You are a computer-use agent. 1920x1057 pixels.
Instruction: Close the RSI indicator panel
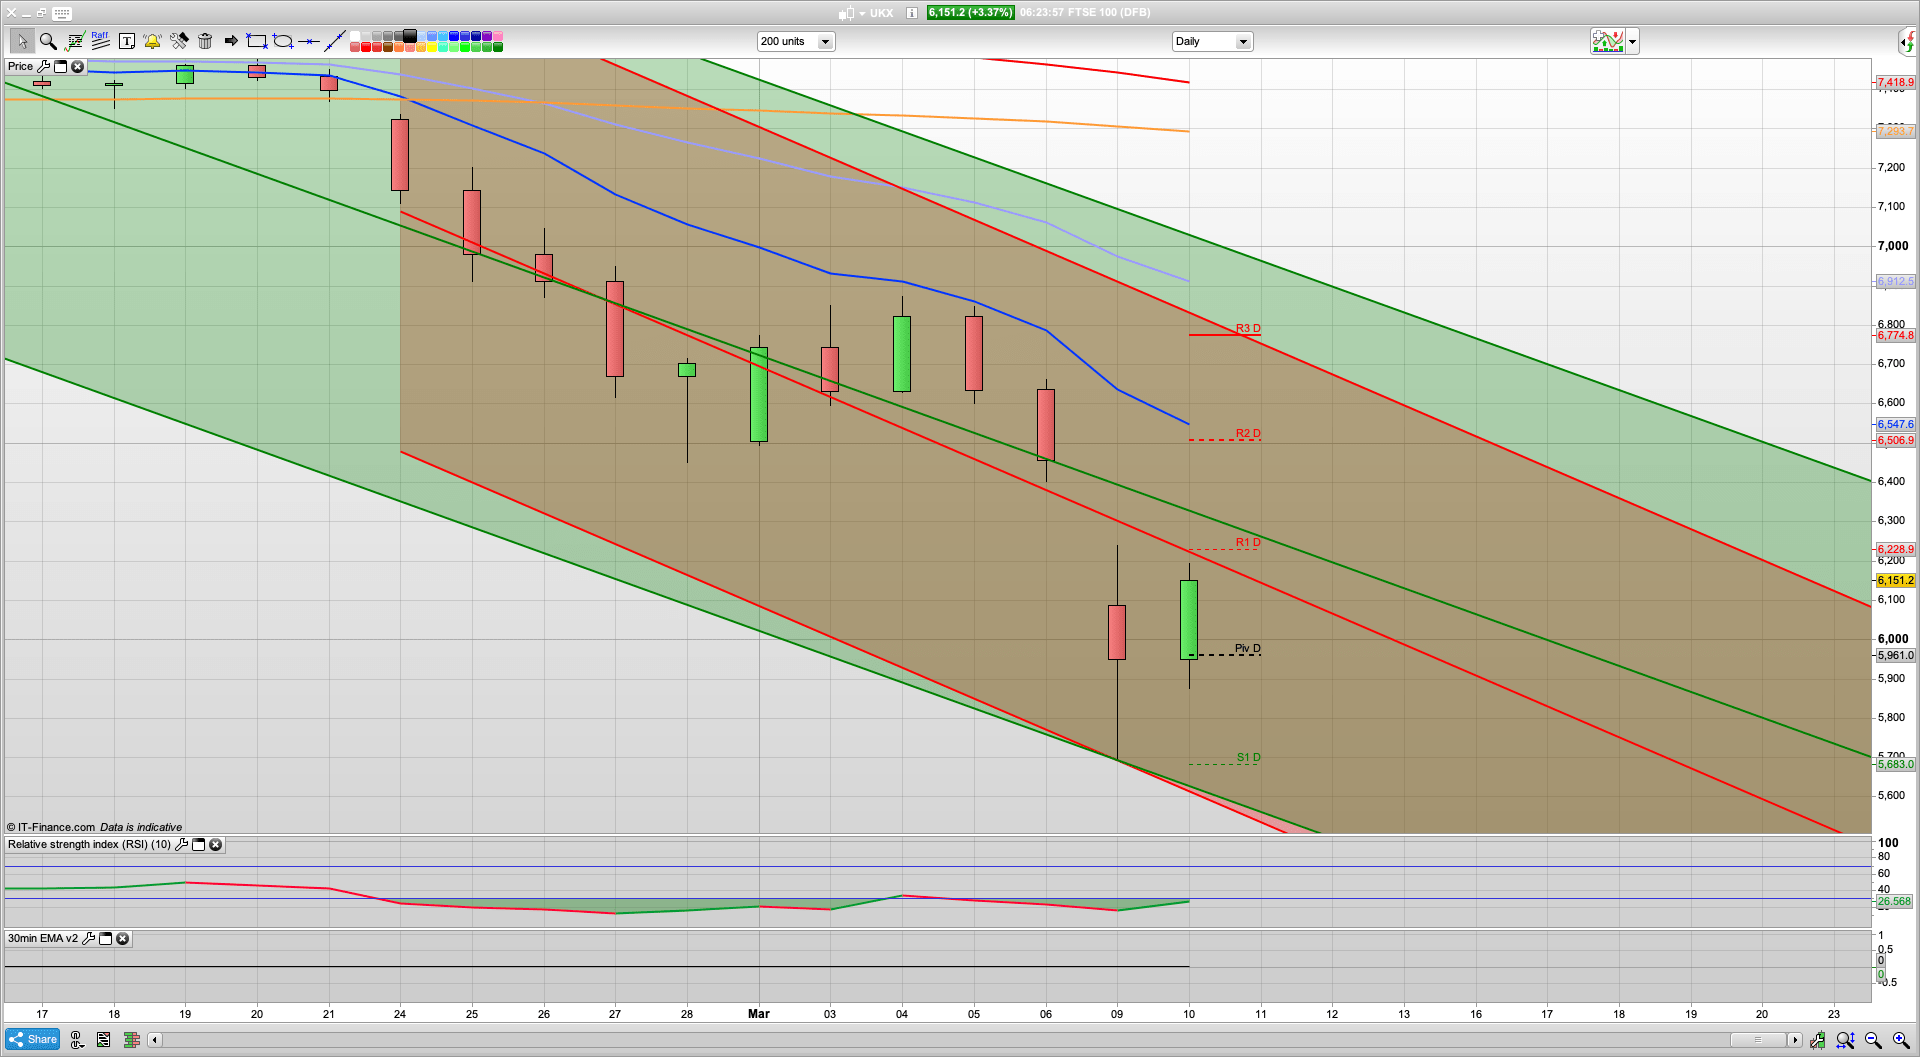(215, 845)
